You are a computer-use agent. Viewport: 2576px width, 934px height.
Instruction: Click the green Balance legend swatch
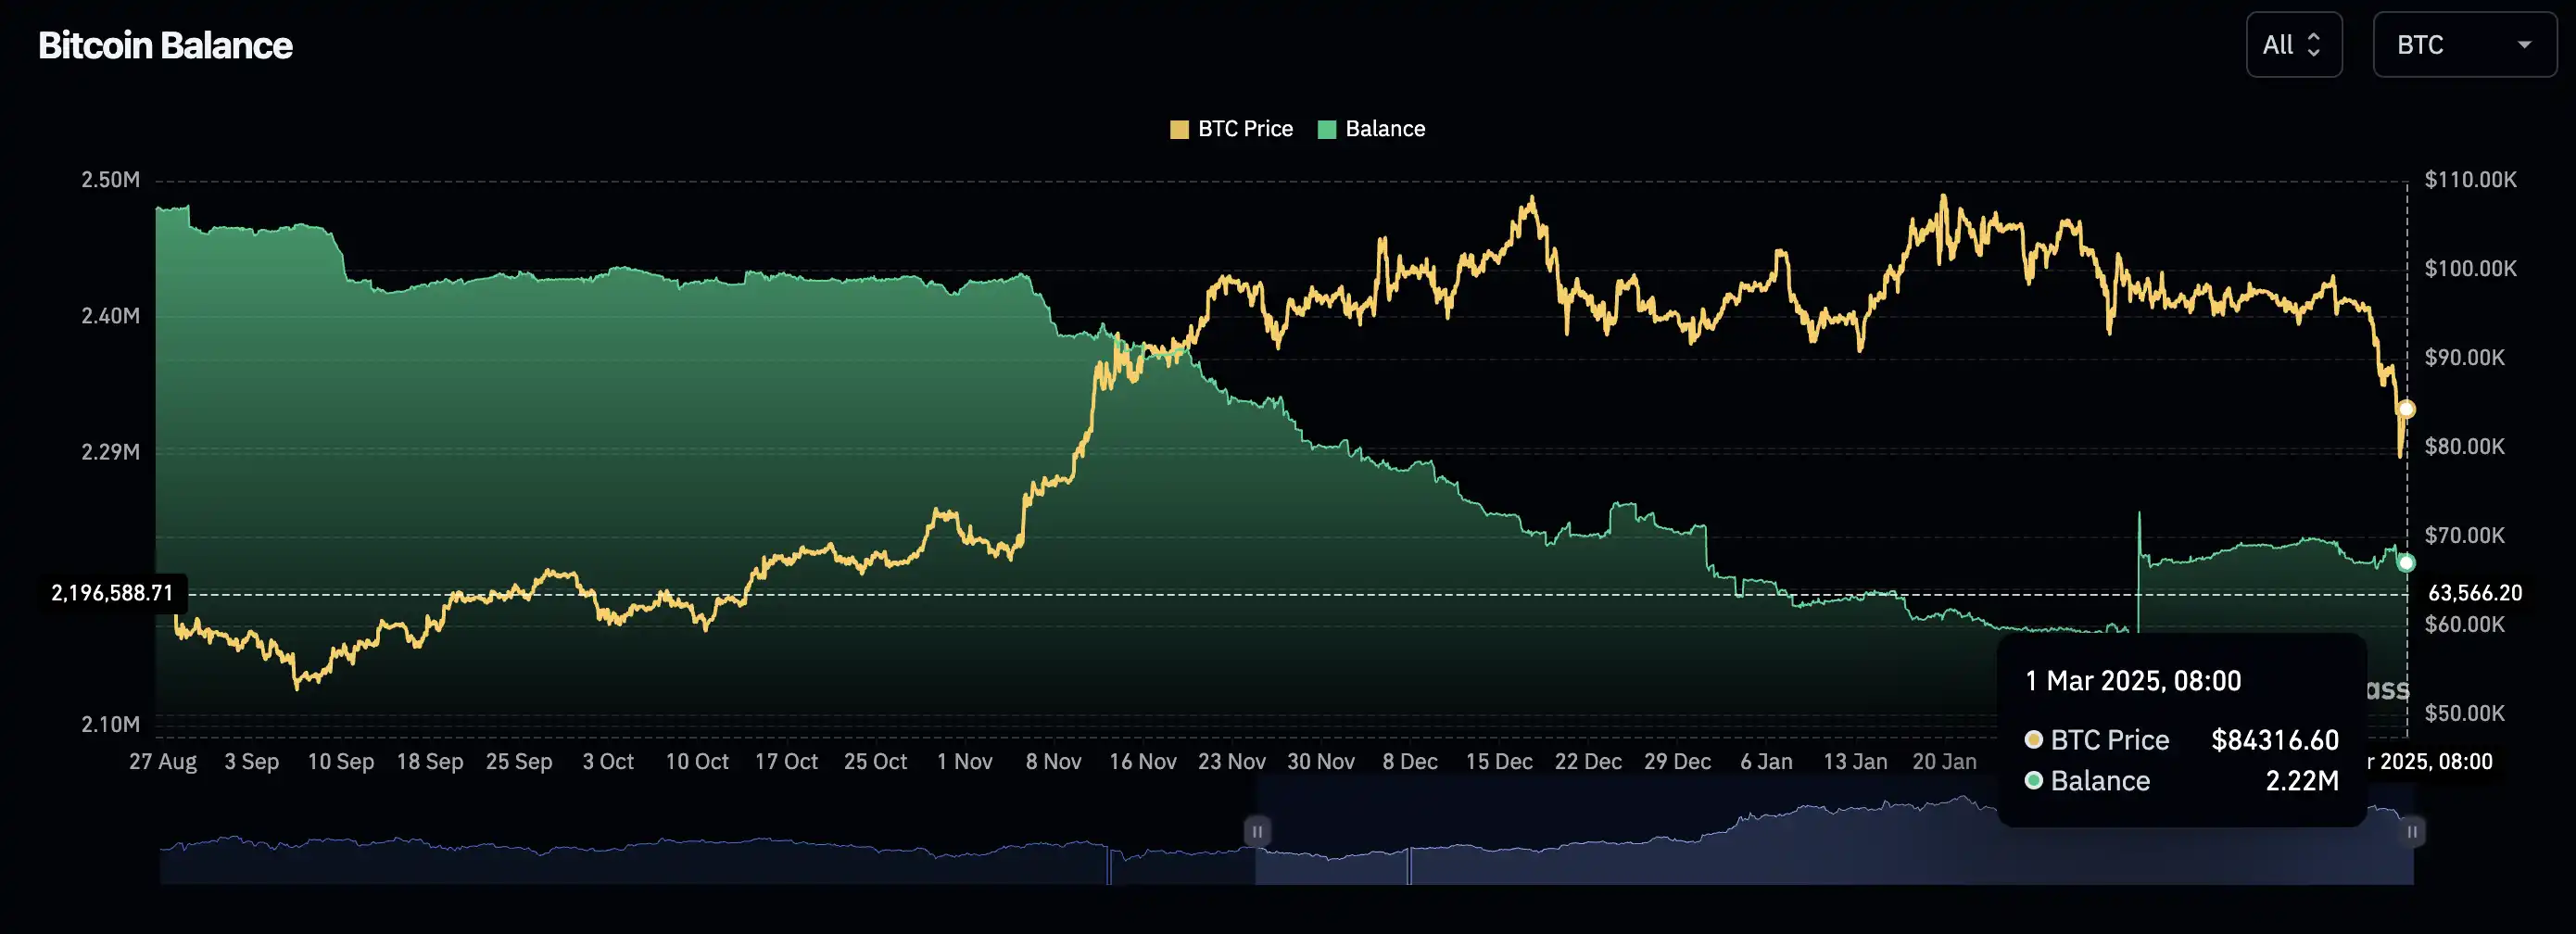click(1327, 129)
